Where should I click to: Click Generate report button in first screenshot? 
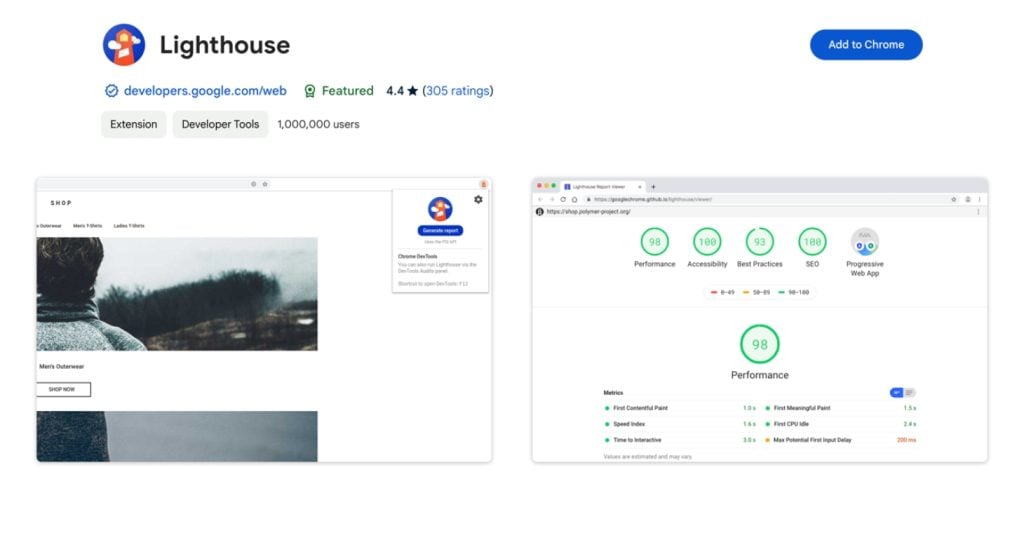pyautogui.click(x=440, y=231)
